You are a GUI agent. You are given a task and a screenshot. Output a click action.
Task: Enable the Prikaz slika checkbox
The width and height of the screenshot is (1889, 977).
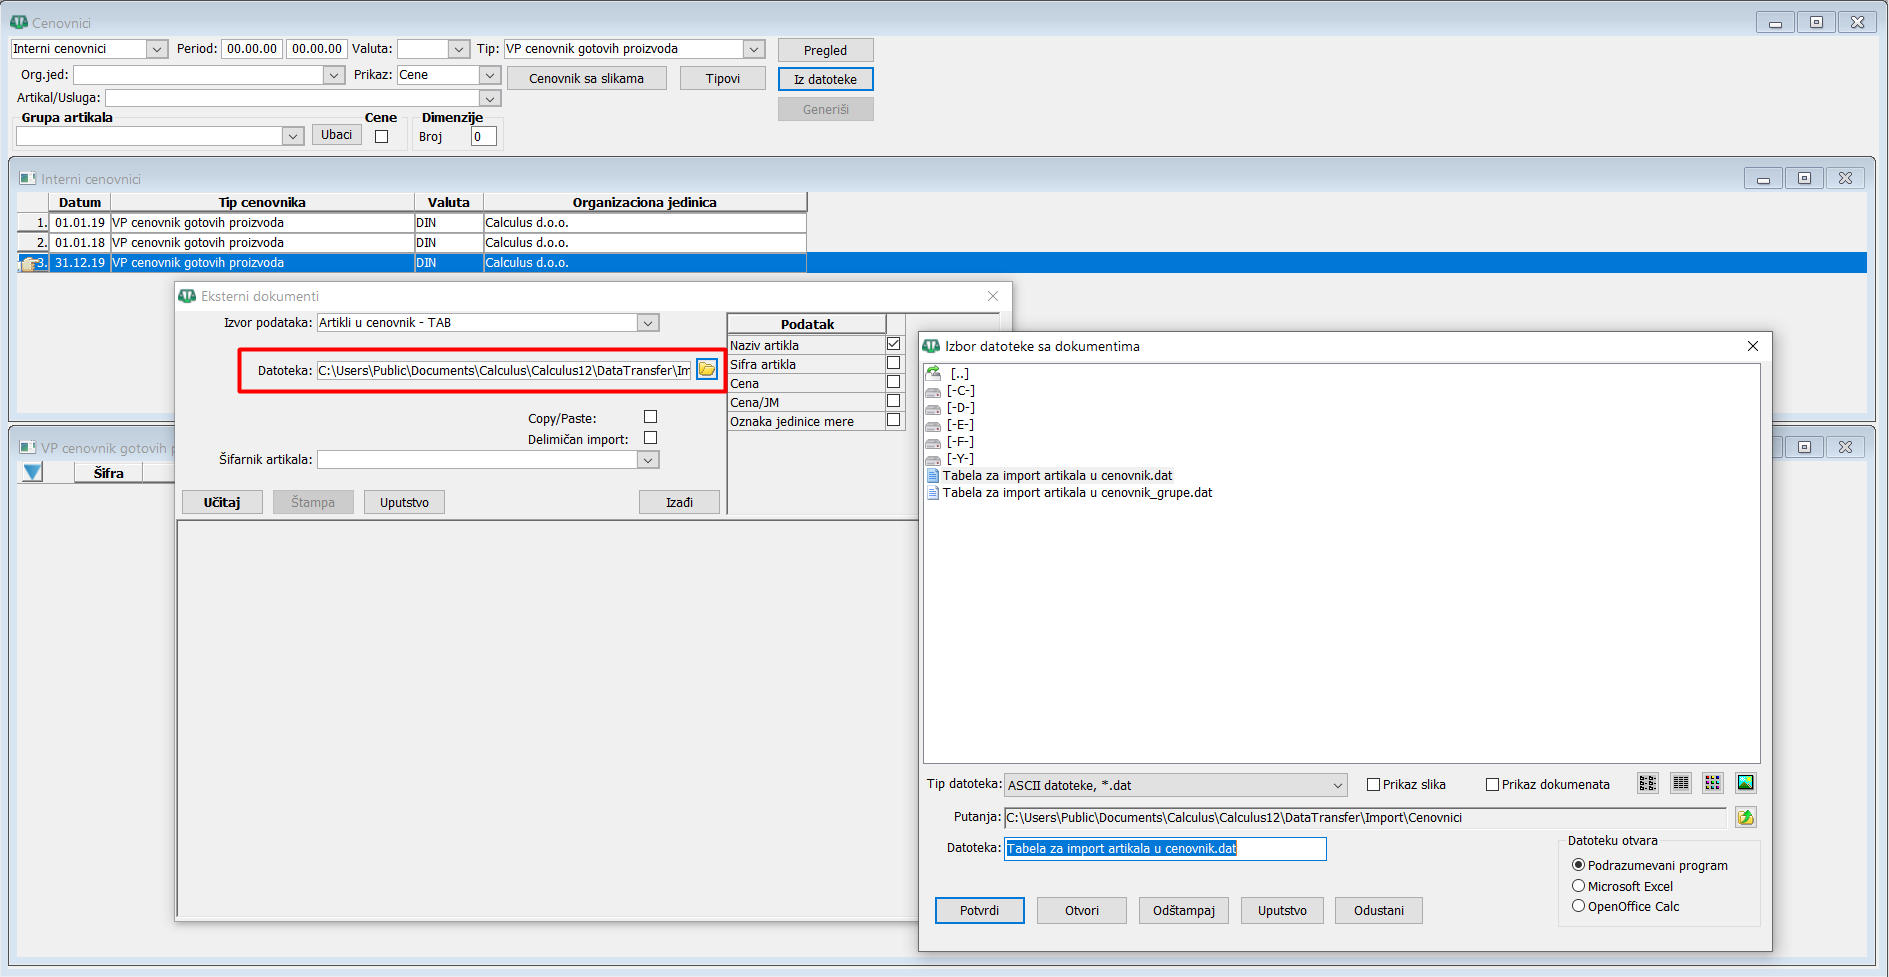pos(1374,785)
